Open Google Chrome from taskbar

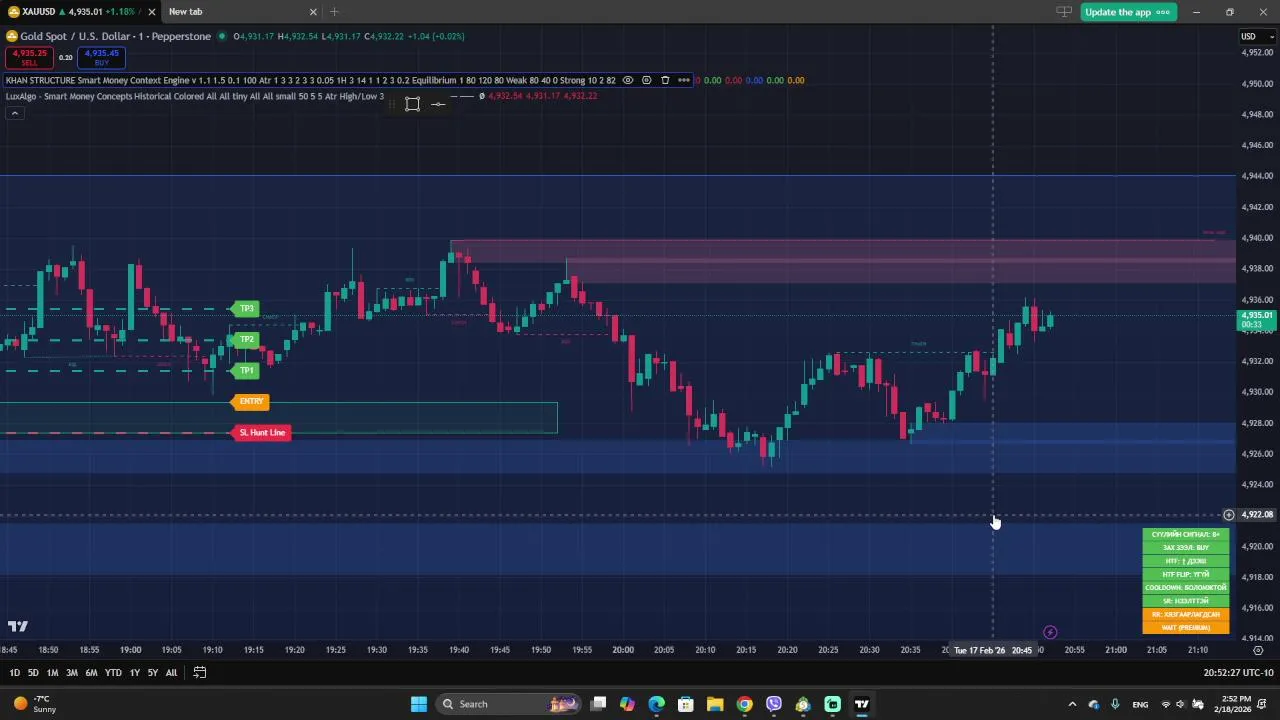coord(744,704)
